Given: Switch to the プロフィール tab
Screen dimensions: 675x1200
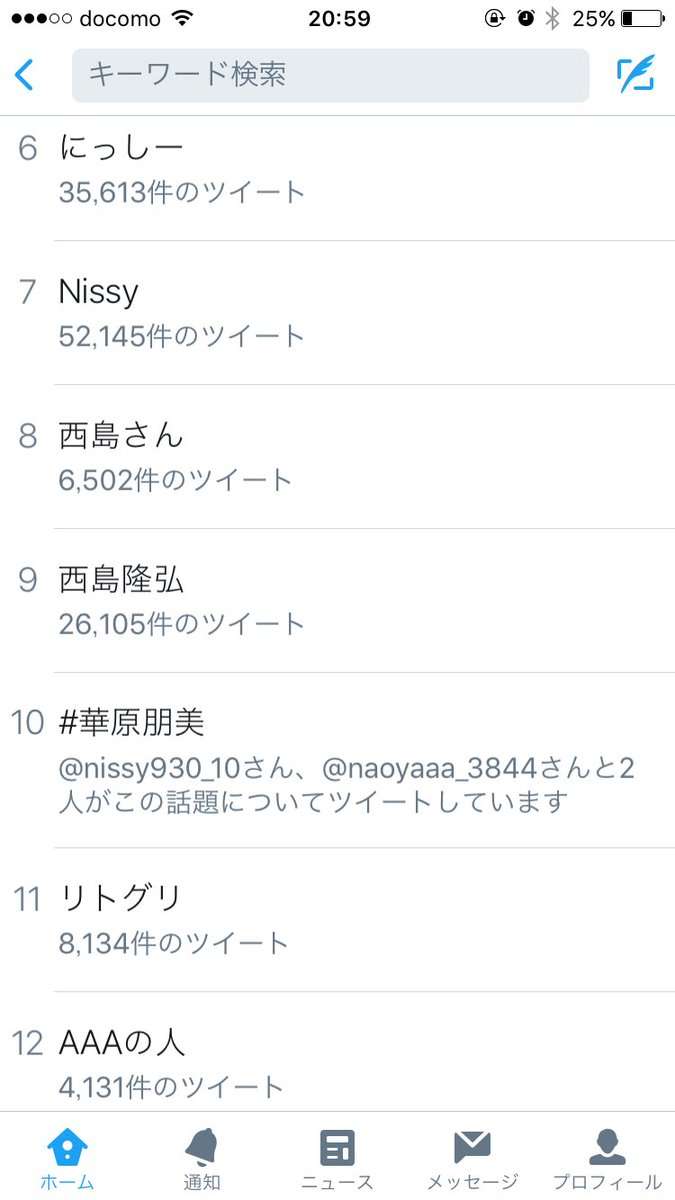Looking at the screenshot, I should pos(608,1160).
